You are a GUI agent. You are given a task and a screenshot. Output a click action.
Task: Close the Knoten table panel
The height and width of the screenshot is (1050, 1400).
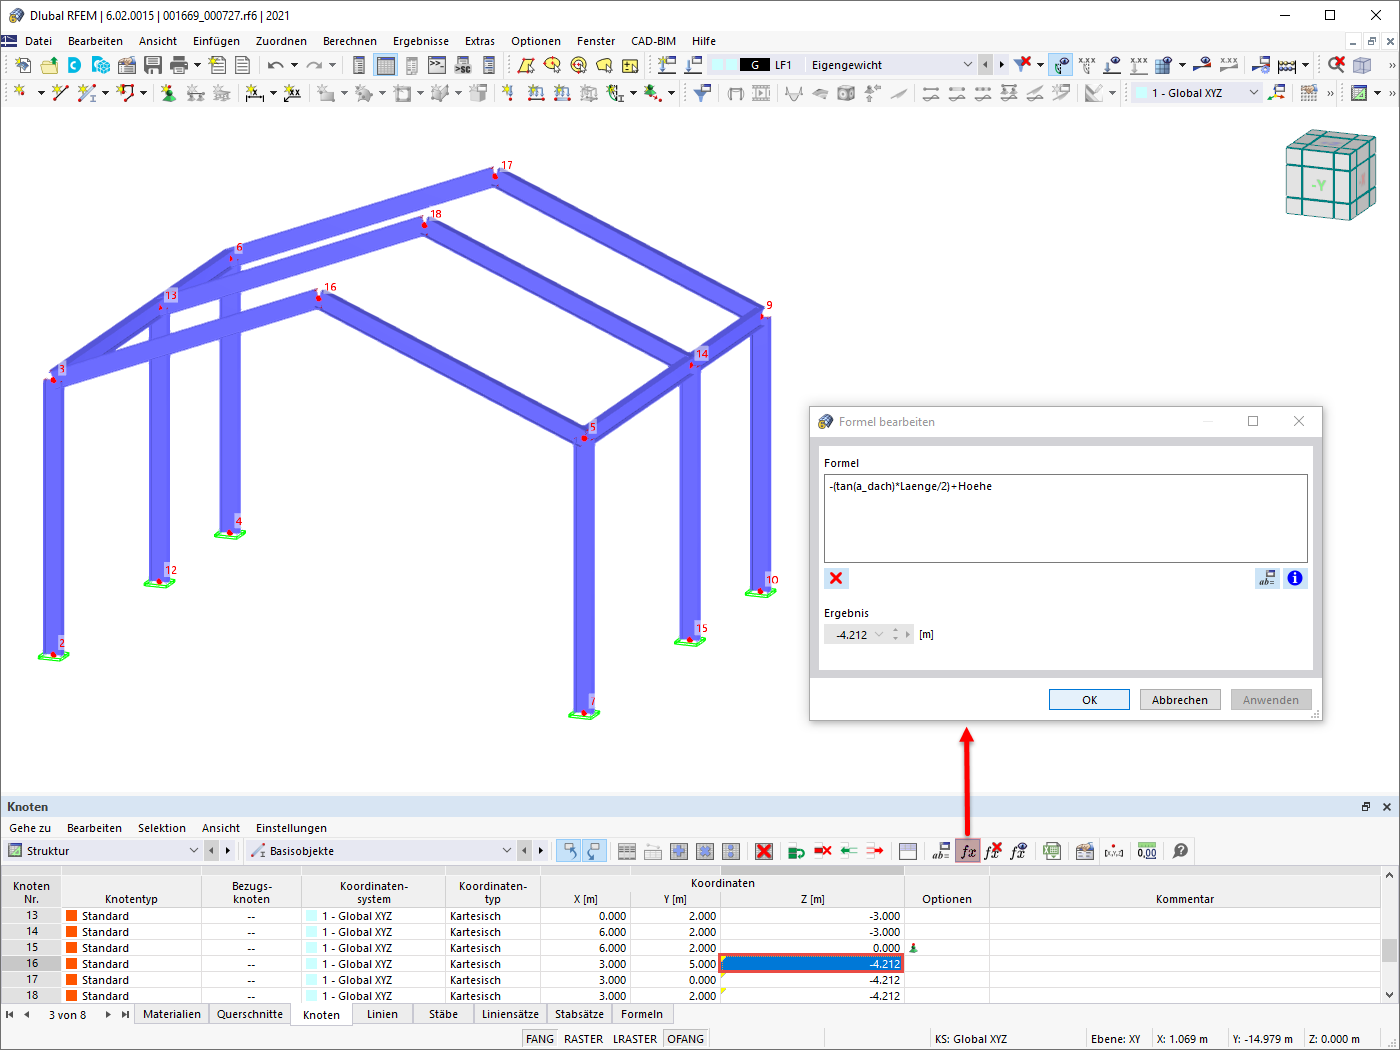click(x=1387, y=807)
